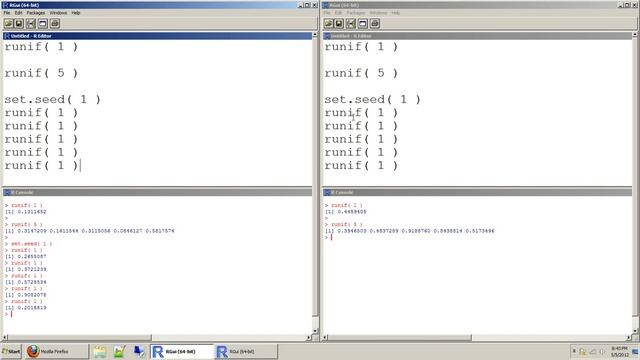This screenshot has width=640, height=360.
Task: Click Save script icon in right RGui toolbar
Action: pos(339,23)
